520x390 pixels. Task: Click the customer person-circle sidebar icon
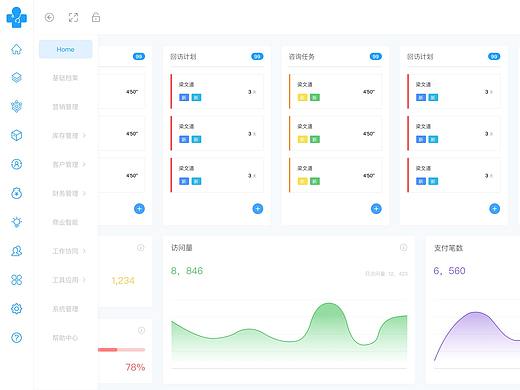pos(16,164)
